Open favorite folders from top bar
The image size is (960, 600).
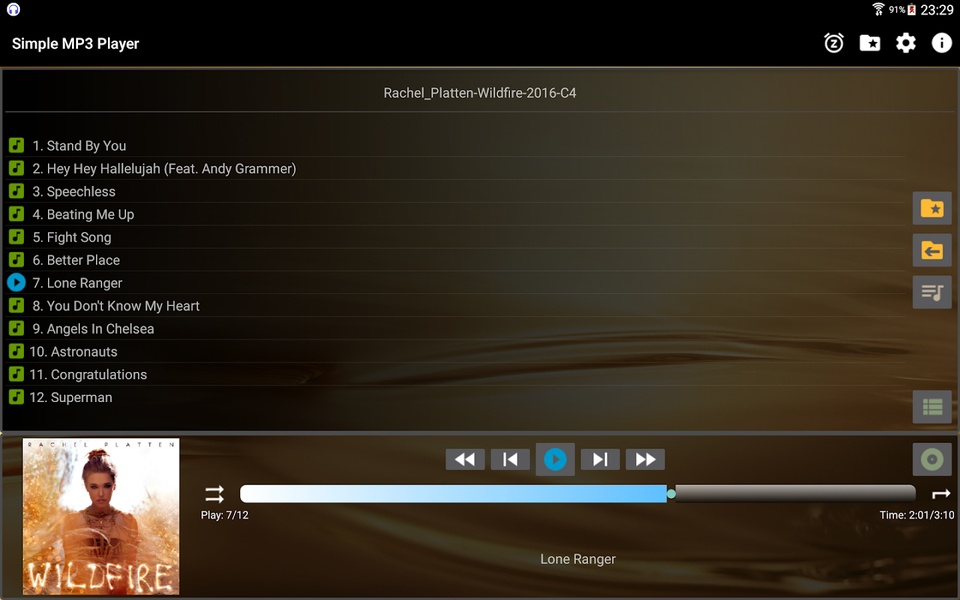coord(869,43)
